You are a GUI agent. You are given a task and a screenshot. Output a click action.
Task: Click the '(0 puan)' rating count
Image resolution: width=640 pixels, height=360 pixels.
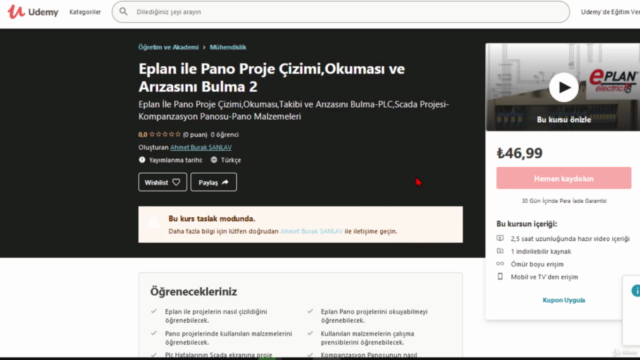(x=195, y=134)
